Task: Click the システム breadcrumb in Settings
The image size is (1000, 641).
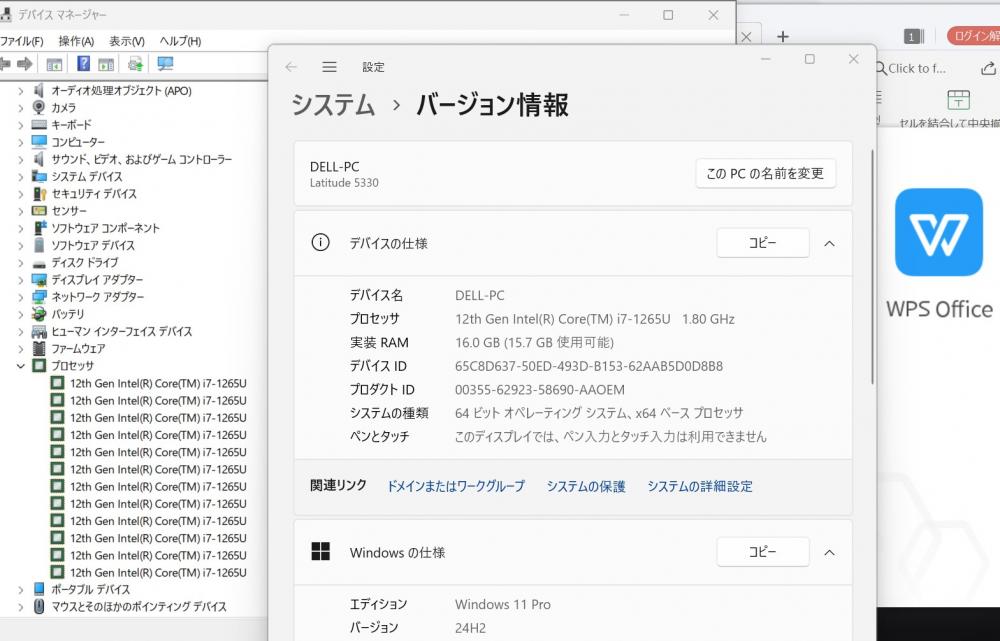Action: (333, 105)
